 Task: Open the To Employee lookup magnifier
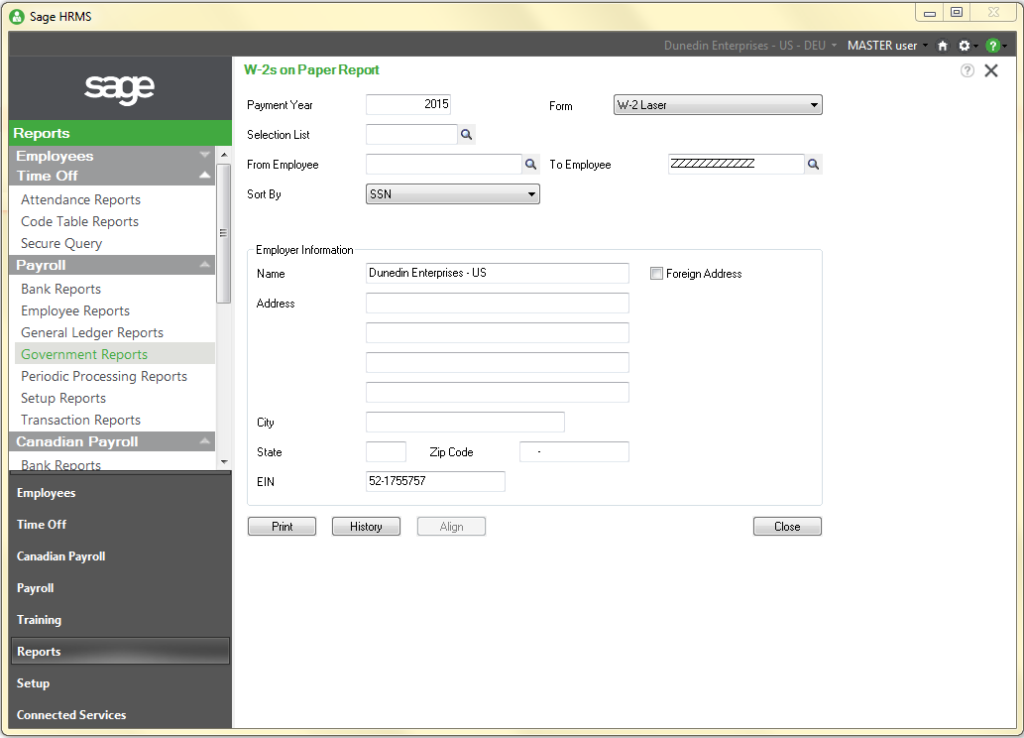[813, 164]
